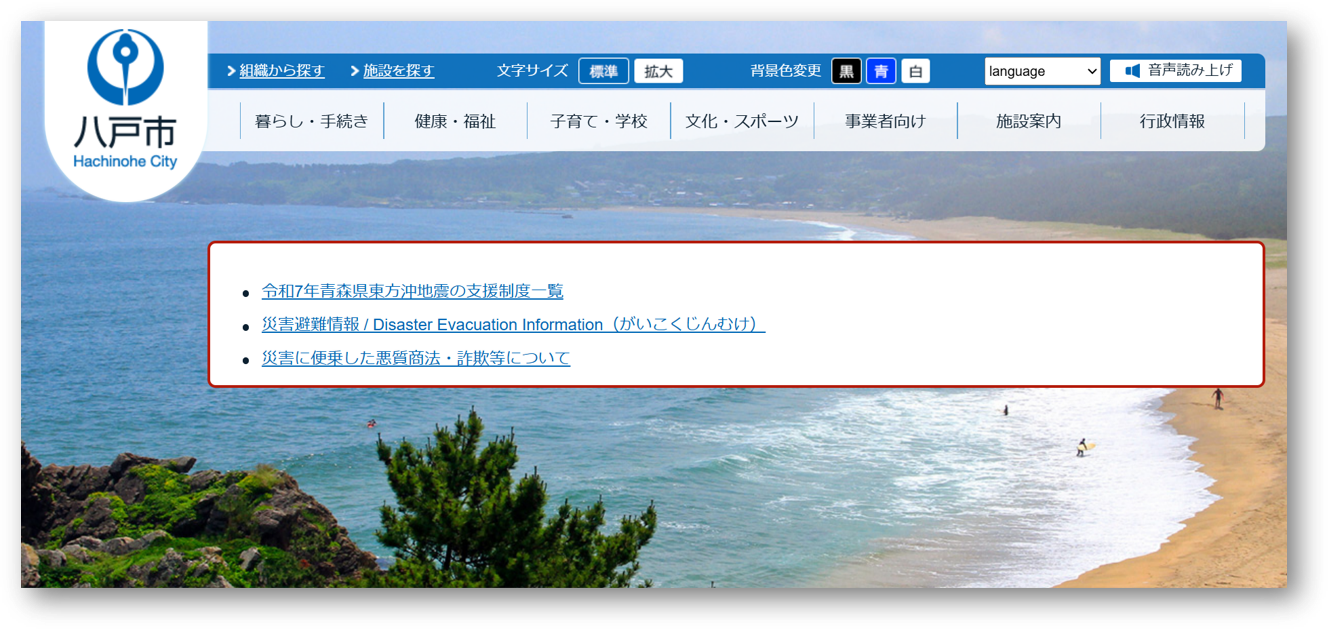
Task: Select the 施設案内 menu item
Action: (1028, 121)
